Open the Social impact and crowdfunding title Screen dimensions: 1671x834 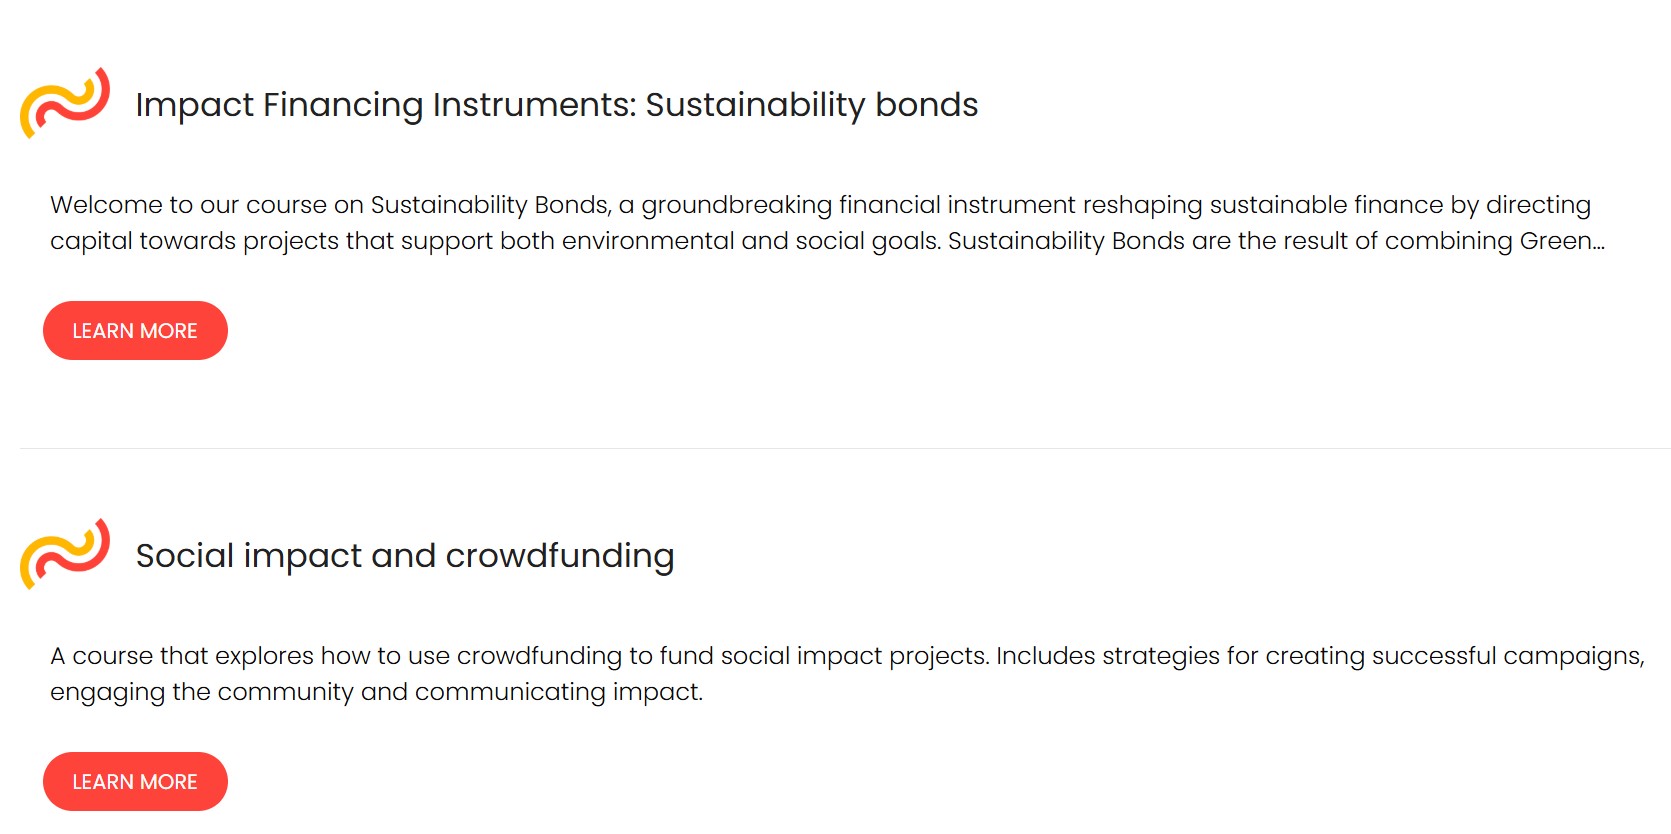405,556
